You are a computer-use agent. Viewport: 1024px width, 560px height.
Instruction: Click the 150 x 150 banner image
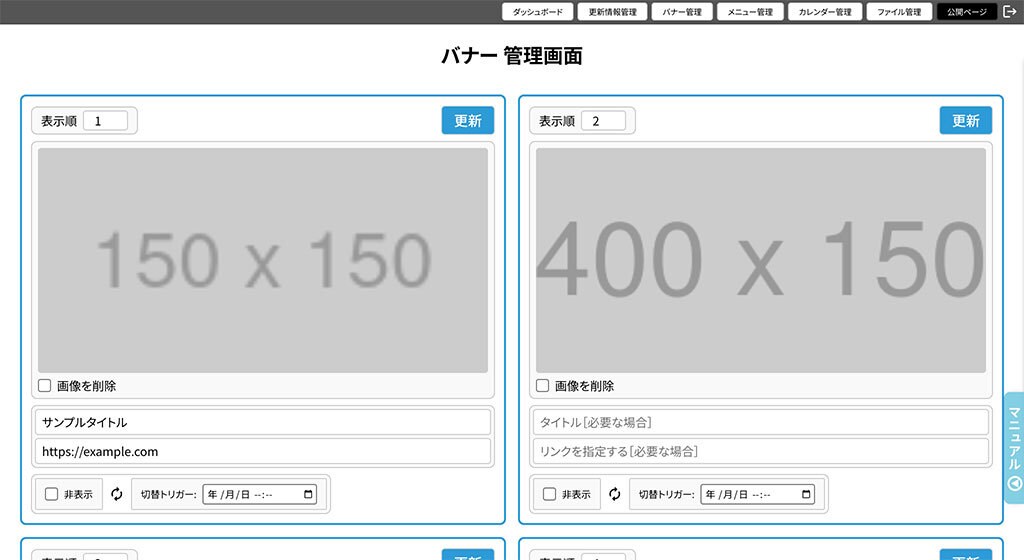pyautogui.click(x=263, y=260)
